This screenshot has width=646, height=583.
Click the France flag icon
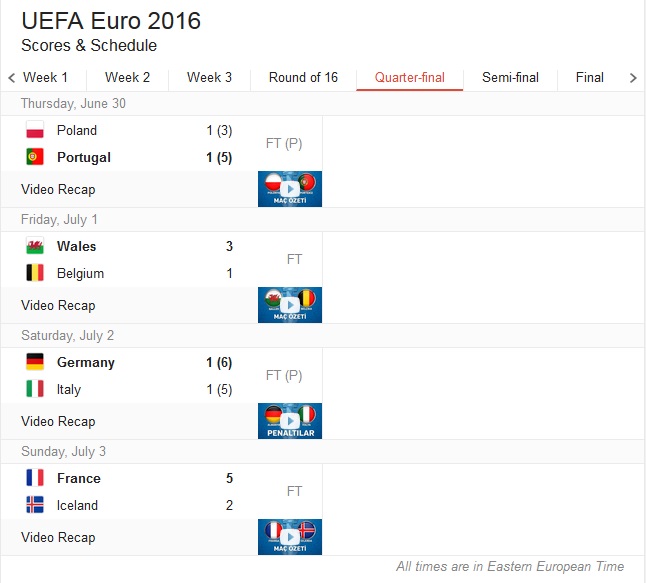click(35, 478)
